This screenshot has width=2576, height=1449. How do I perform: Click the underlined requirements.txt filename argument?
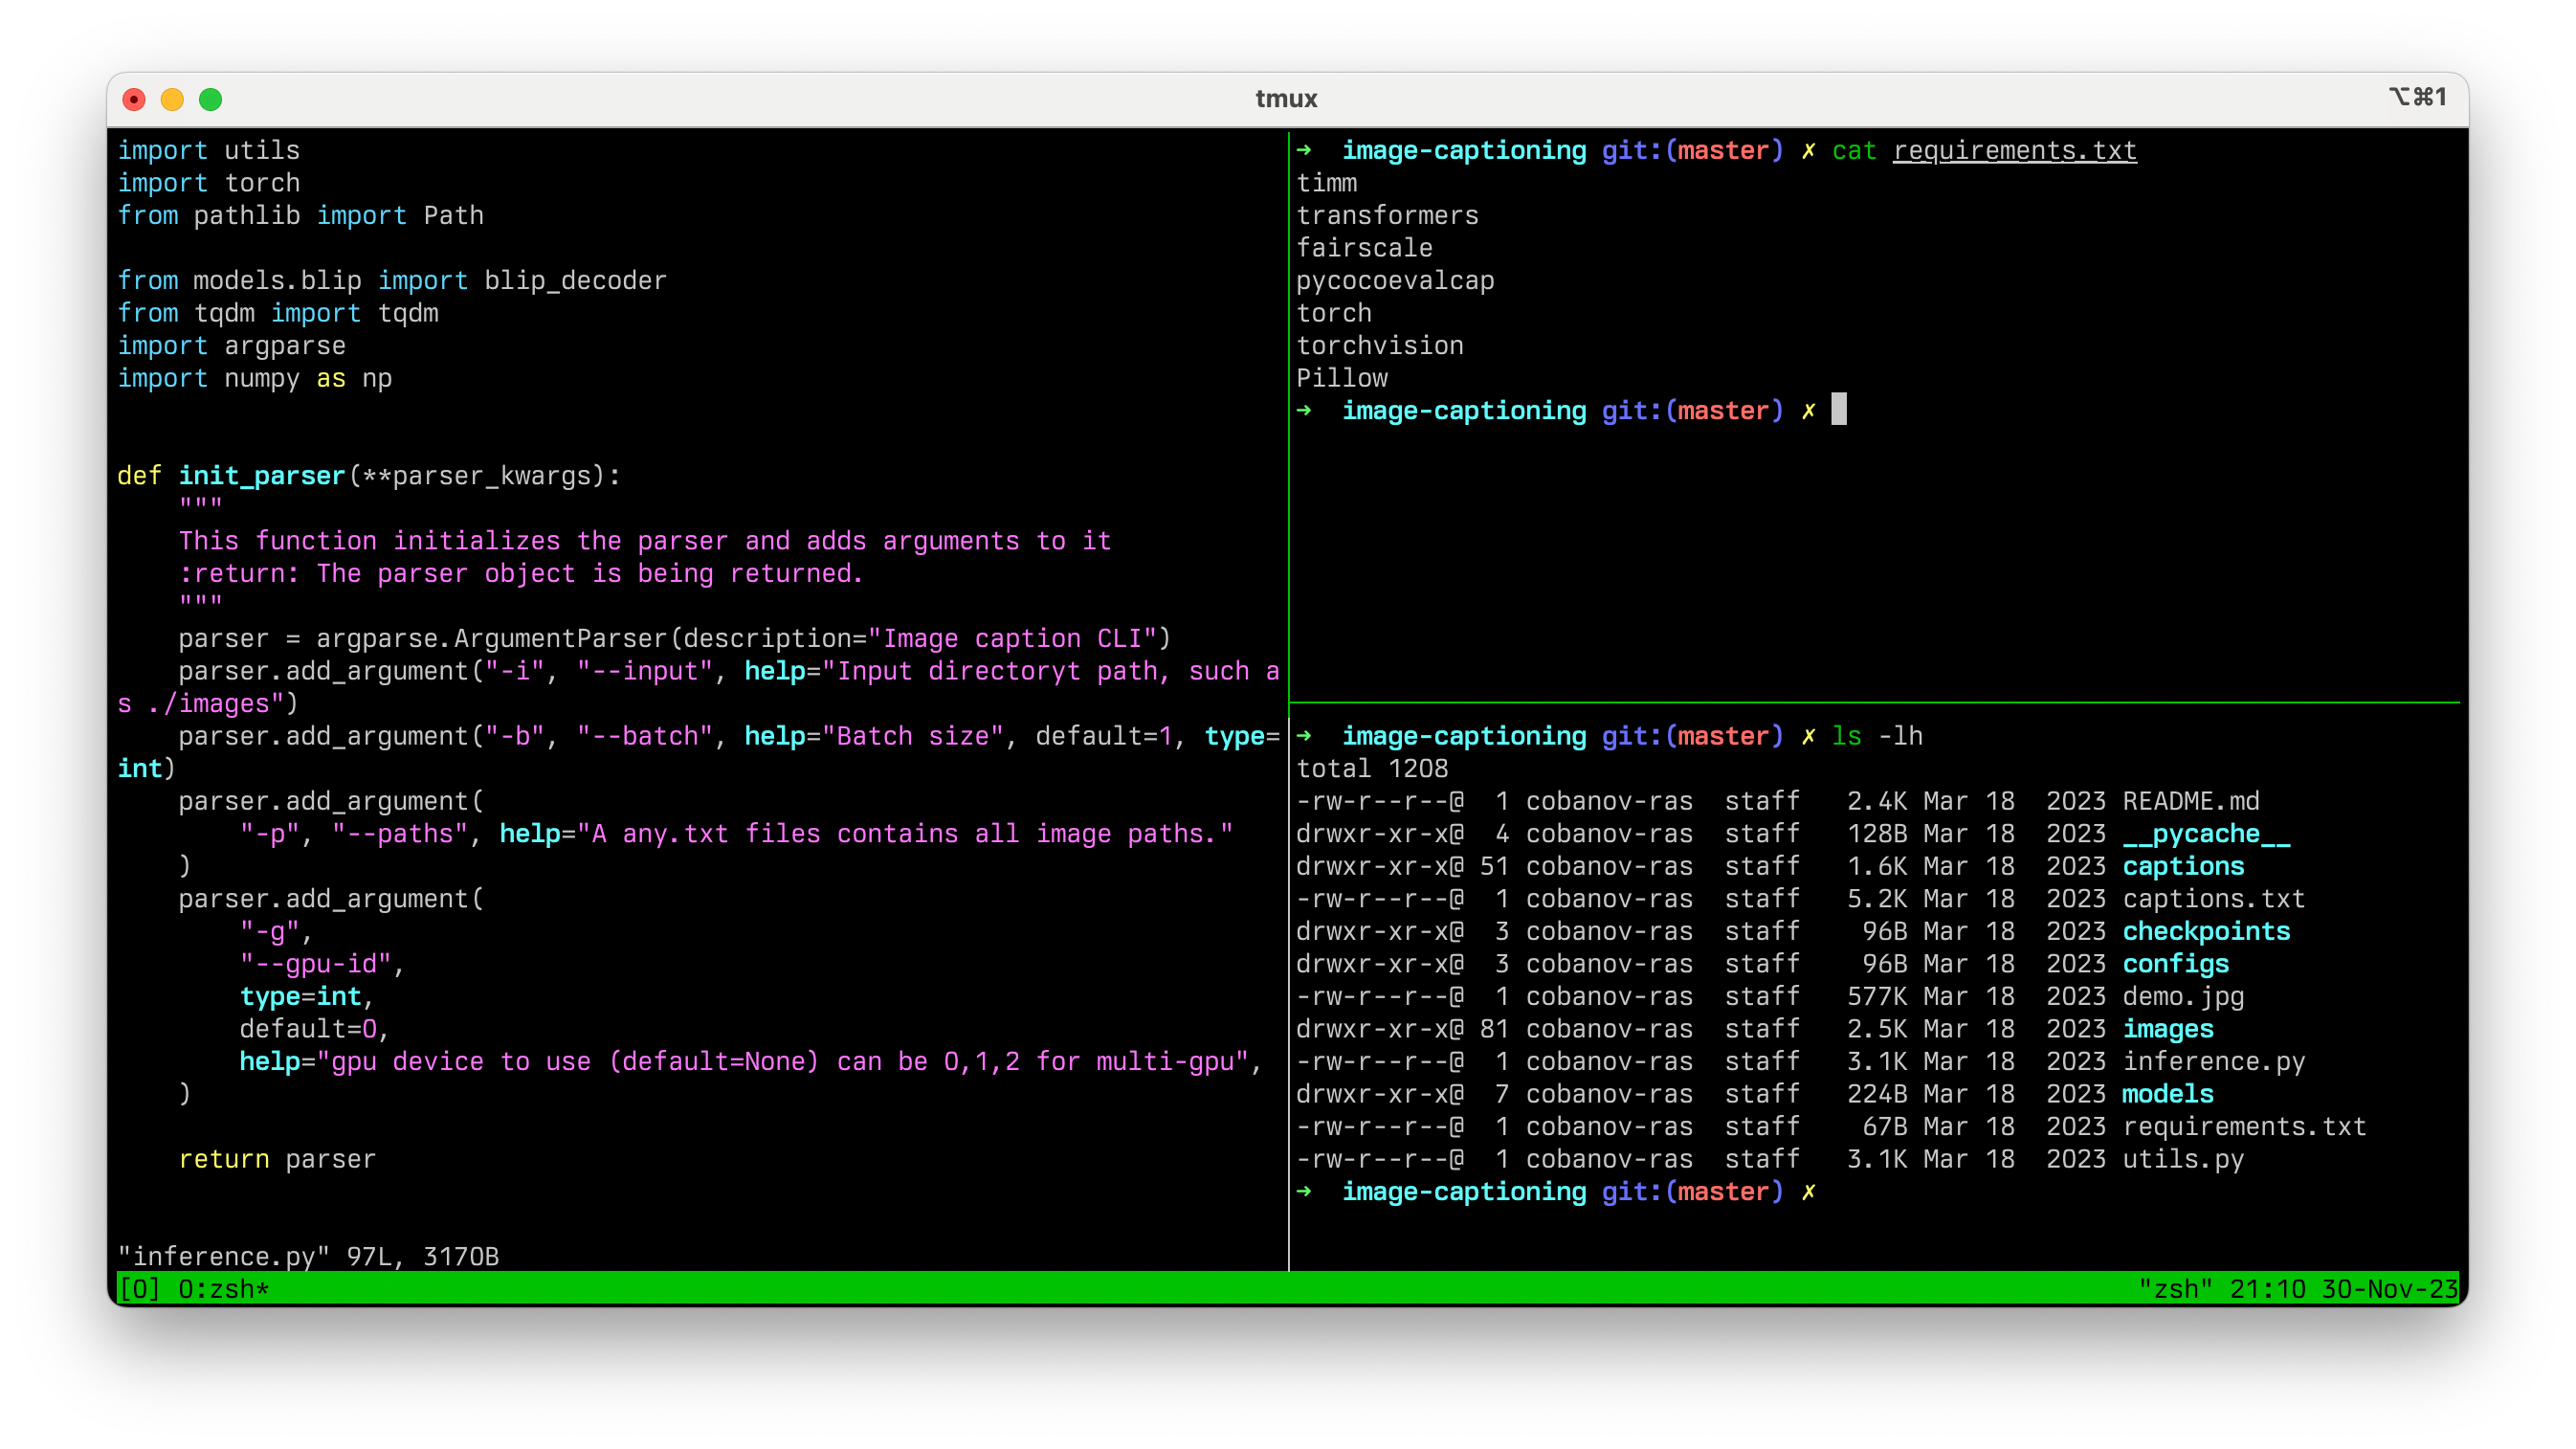2014,151
